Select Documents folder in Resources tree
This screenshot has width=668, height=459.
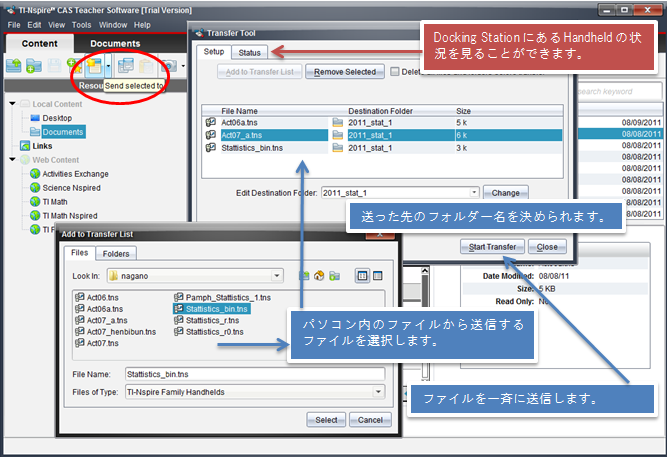[63, 132]
